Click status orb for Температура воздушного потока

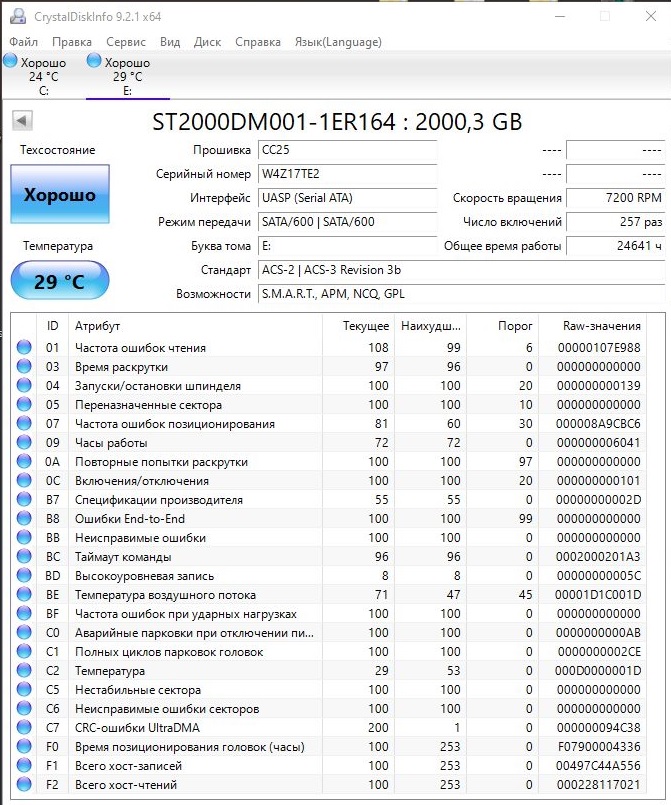24,594
